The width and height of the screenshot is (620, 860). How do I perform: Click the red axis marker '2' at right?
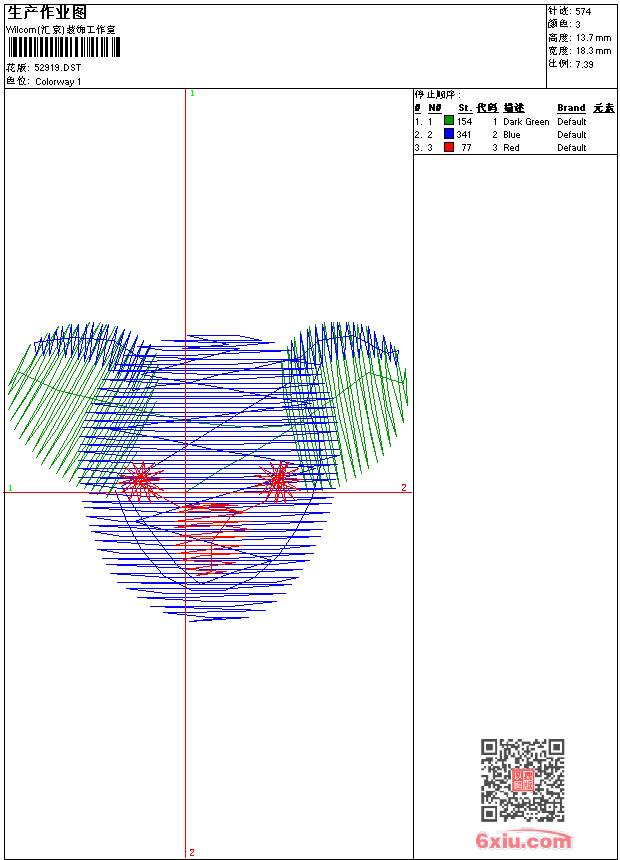tap(404, 488)
